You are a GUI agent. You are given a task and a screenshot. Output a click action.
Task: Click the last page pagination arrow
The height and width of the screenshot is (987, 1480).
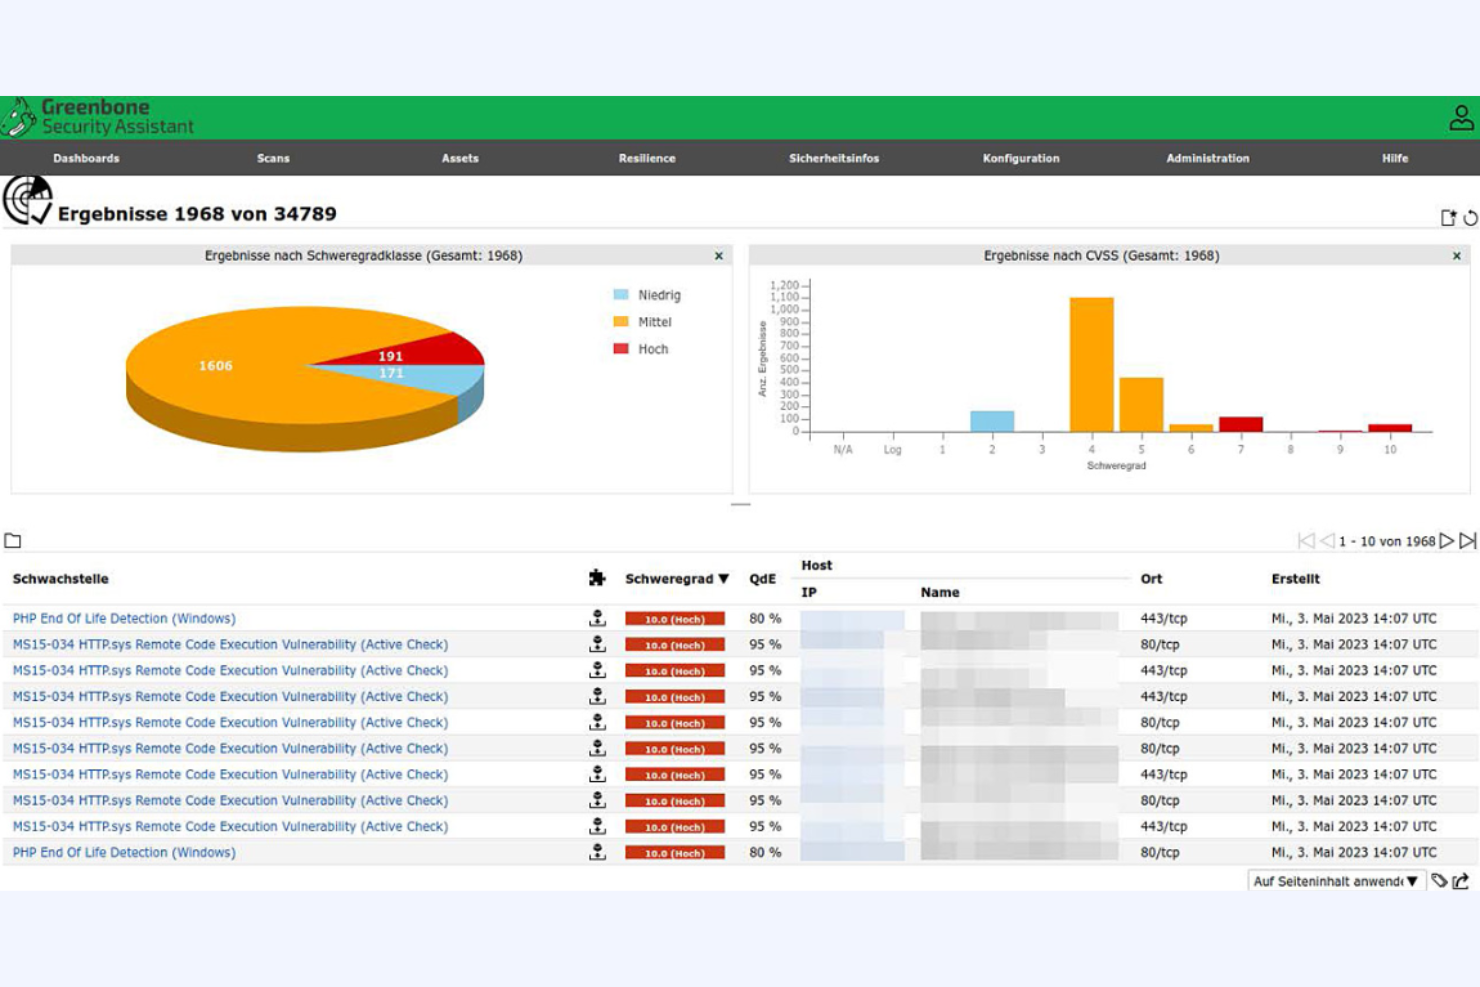1466,539
